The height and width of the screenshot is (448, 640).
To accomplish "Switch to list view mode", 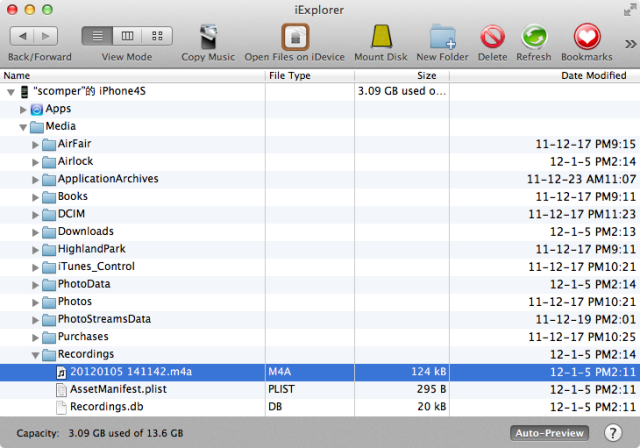I will click(x=97, y=36).
